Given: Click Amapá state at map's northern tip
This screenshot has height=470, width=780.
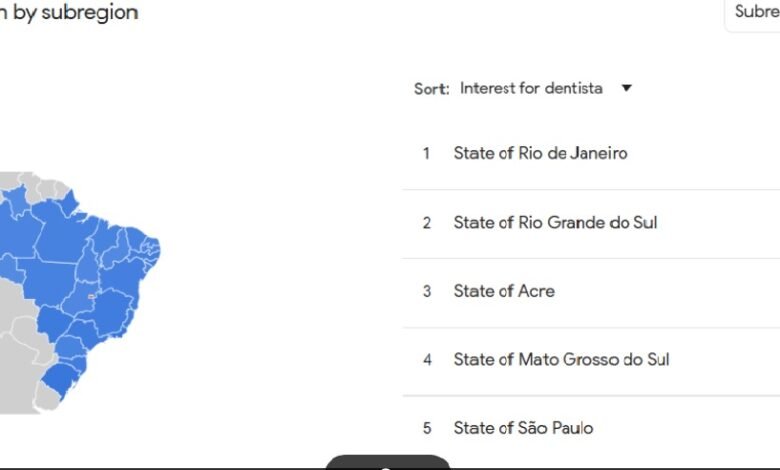Looking at the screenshot, I should pyautogui.click(x=71, y=199).
